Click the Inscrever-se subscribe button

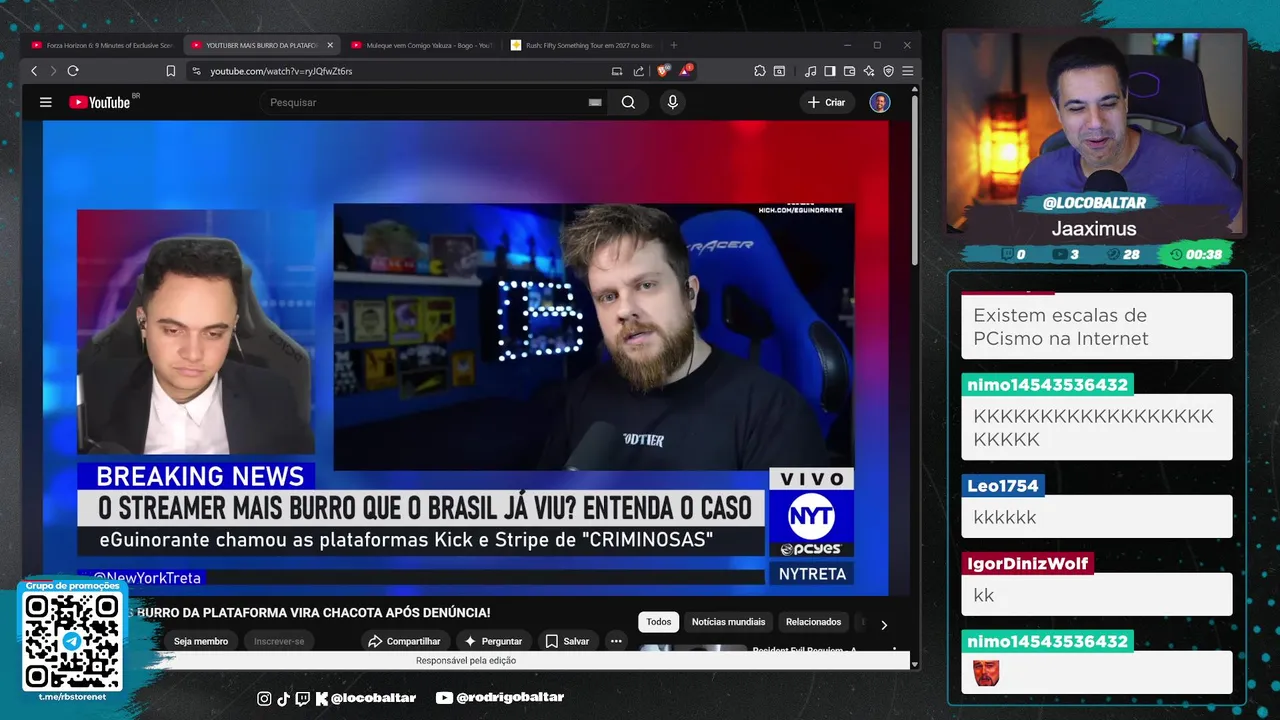(x=279, y=641)
